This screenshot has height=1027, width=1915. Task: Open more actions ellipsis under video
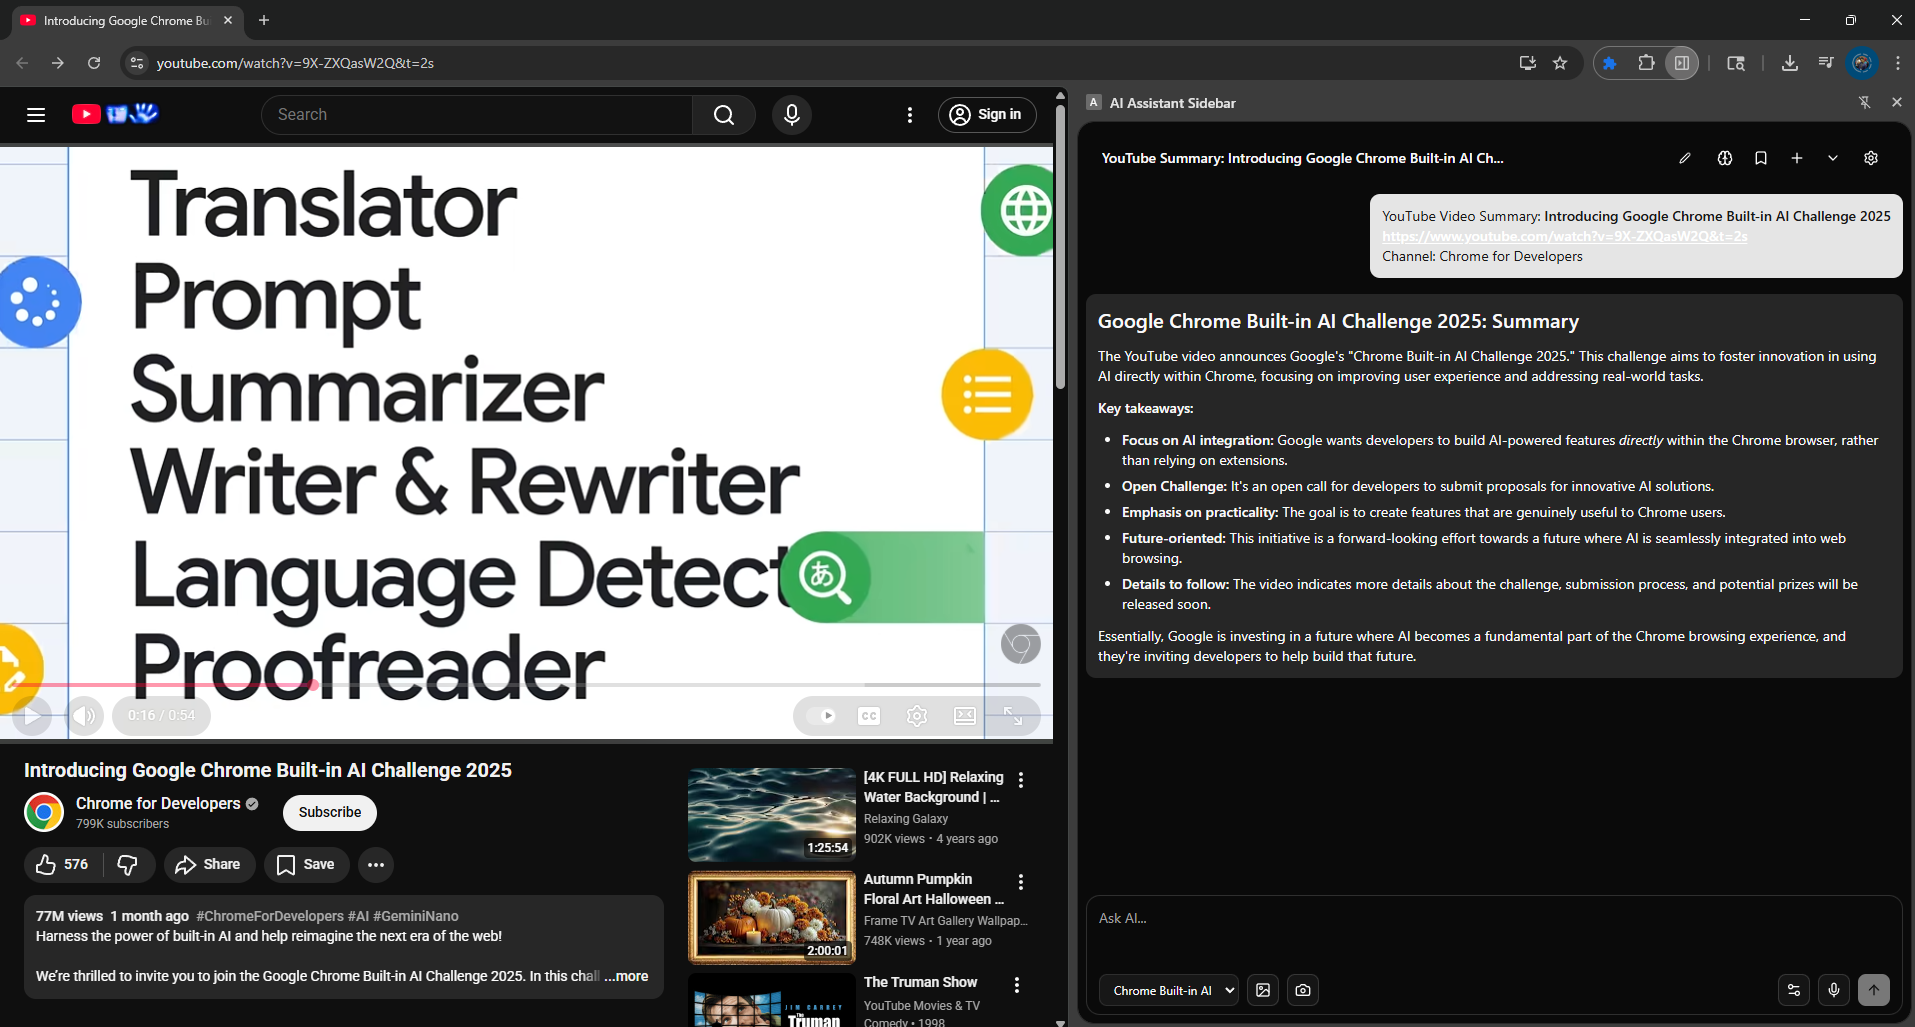376,865
